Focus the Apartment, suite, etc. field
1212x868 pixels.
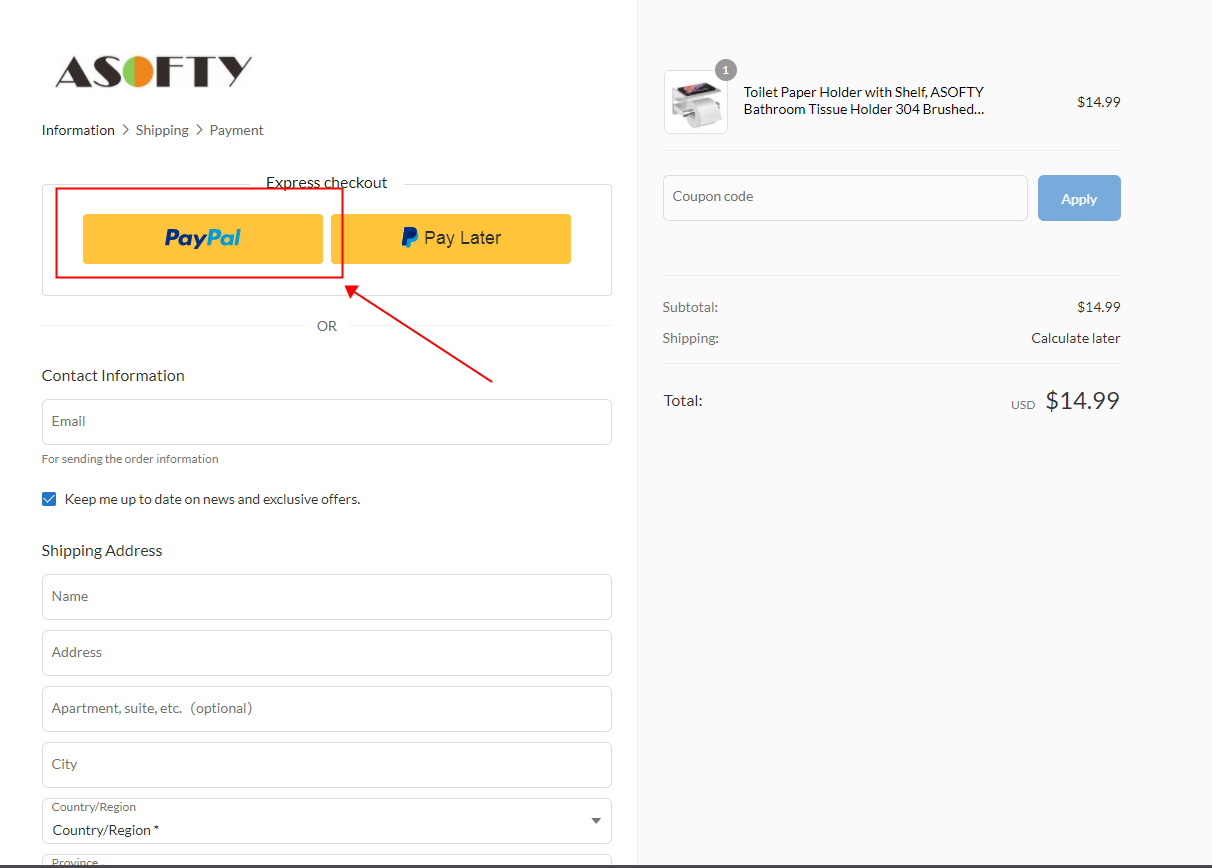pyautogui.click(x=327, y=709)
